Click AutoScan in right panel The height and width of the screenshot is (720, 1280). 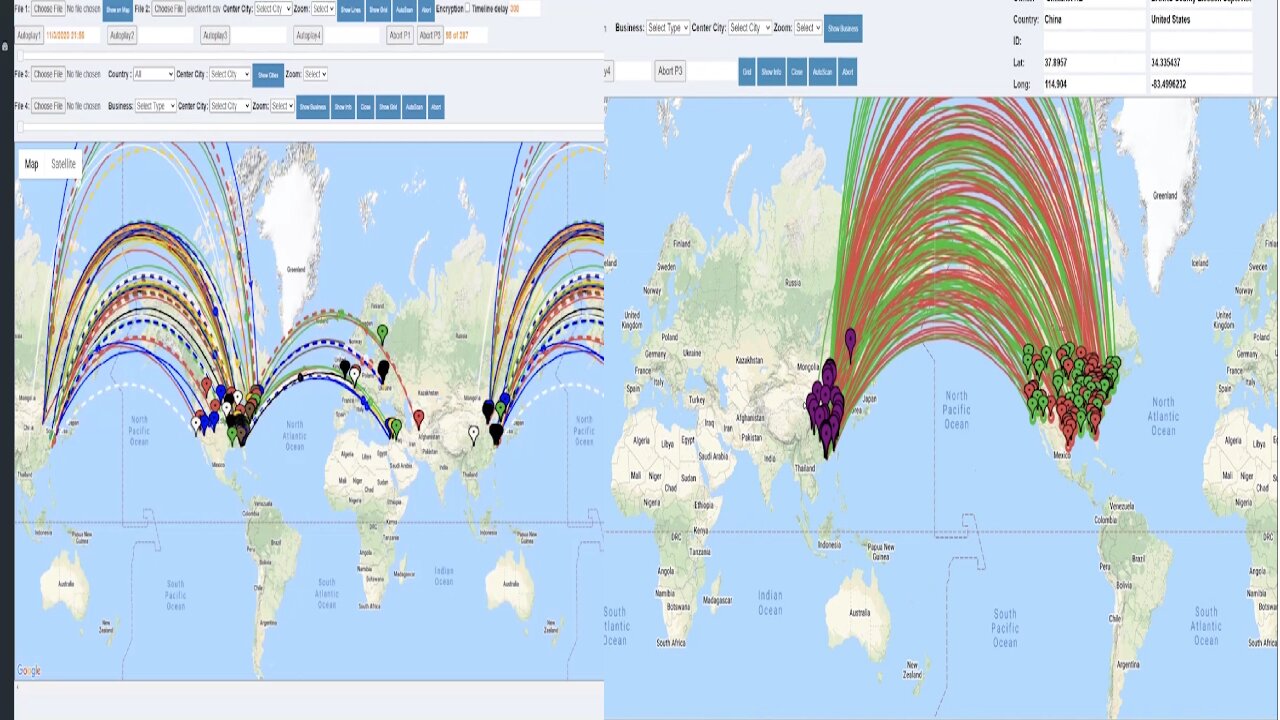click(822, 72)
